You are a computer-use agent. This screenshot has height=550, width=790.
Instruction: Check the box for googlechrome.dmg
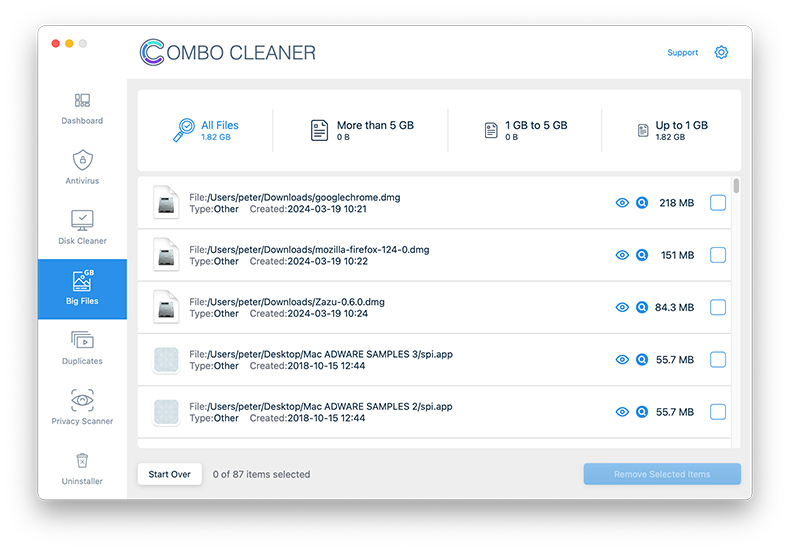point(718,203)
